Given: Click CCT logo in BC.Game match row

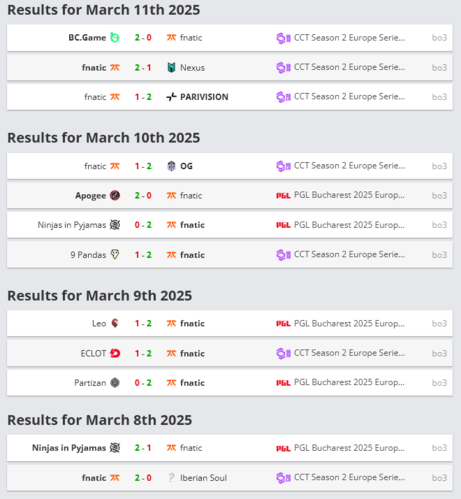Looking at the screenshot, I should (283, 38).
